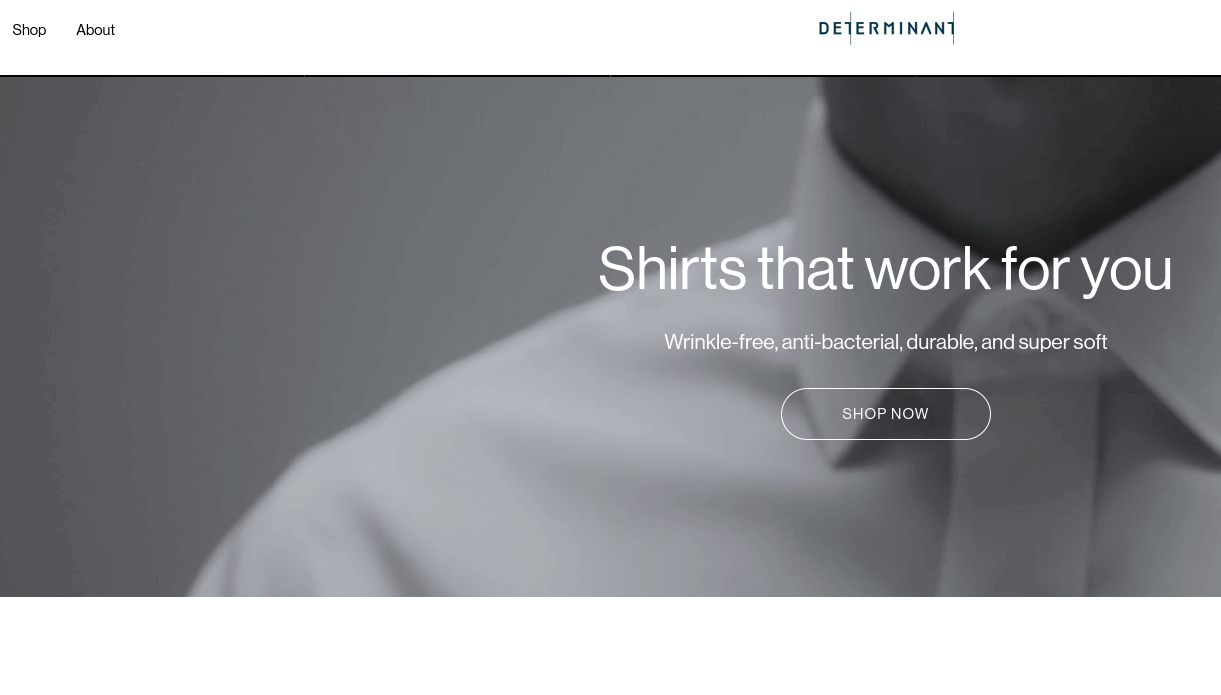Click the word 'Shirts' in the headline
The image size is (1221, 695).
[672, 268]
